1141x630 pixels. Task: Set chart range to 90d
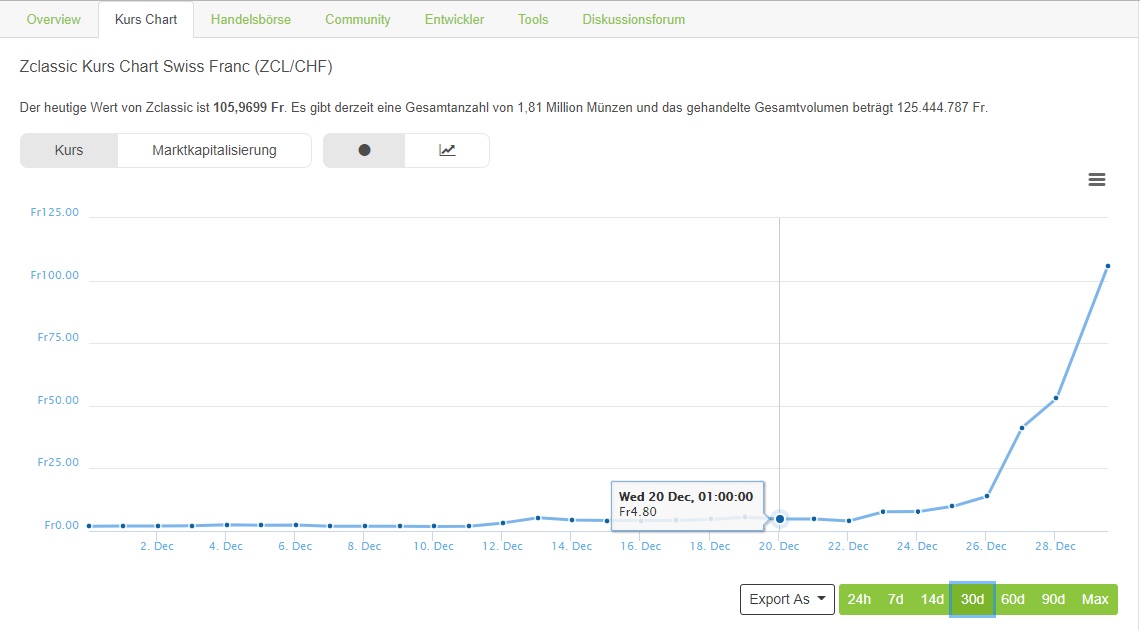1053,599
